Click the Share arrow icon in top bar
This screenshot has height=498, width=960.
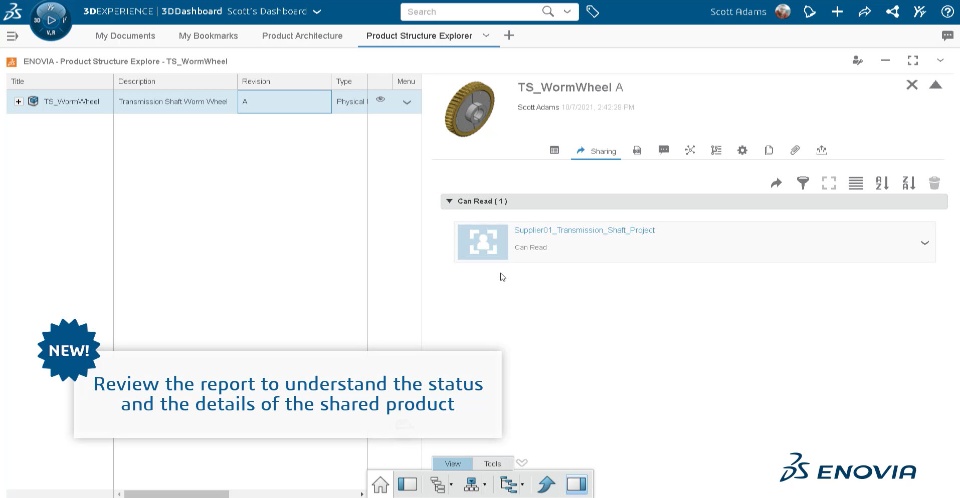864,11
